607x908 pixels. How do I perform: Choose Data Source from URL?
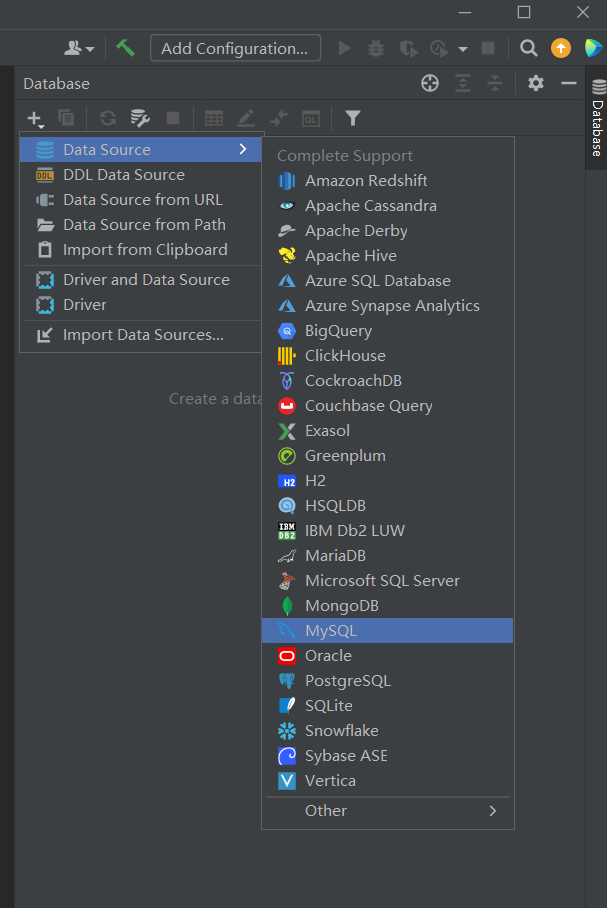(141, 199)
